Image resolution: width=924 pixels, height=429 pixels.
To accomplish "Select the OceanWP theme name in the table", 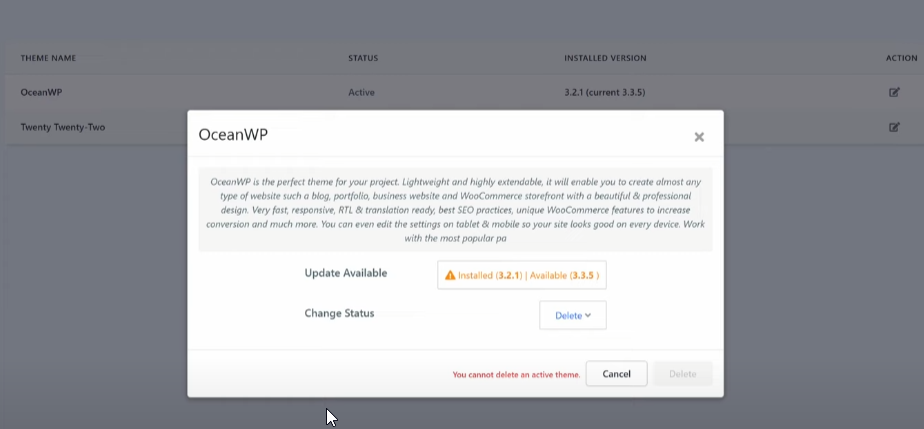I will (x=41, y=93).
